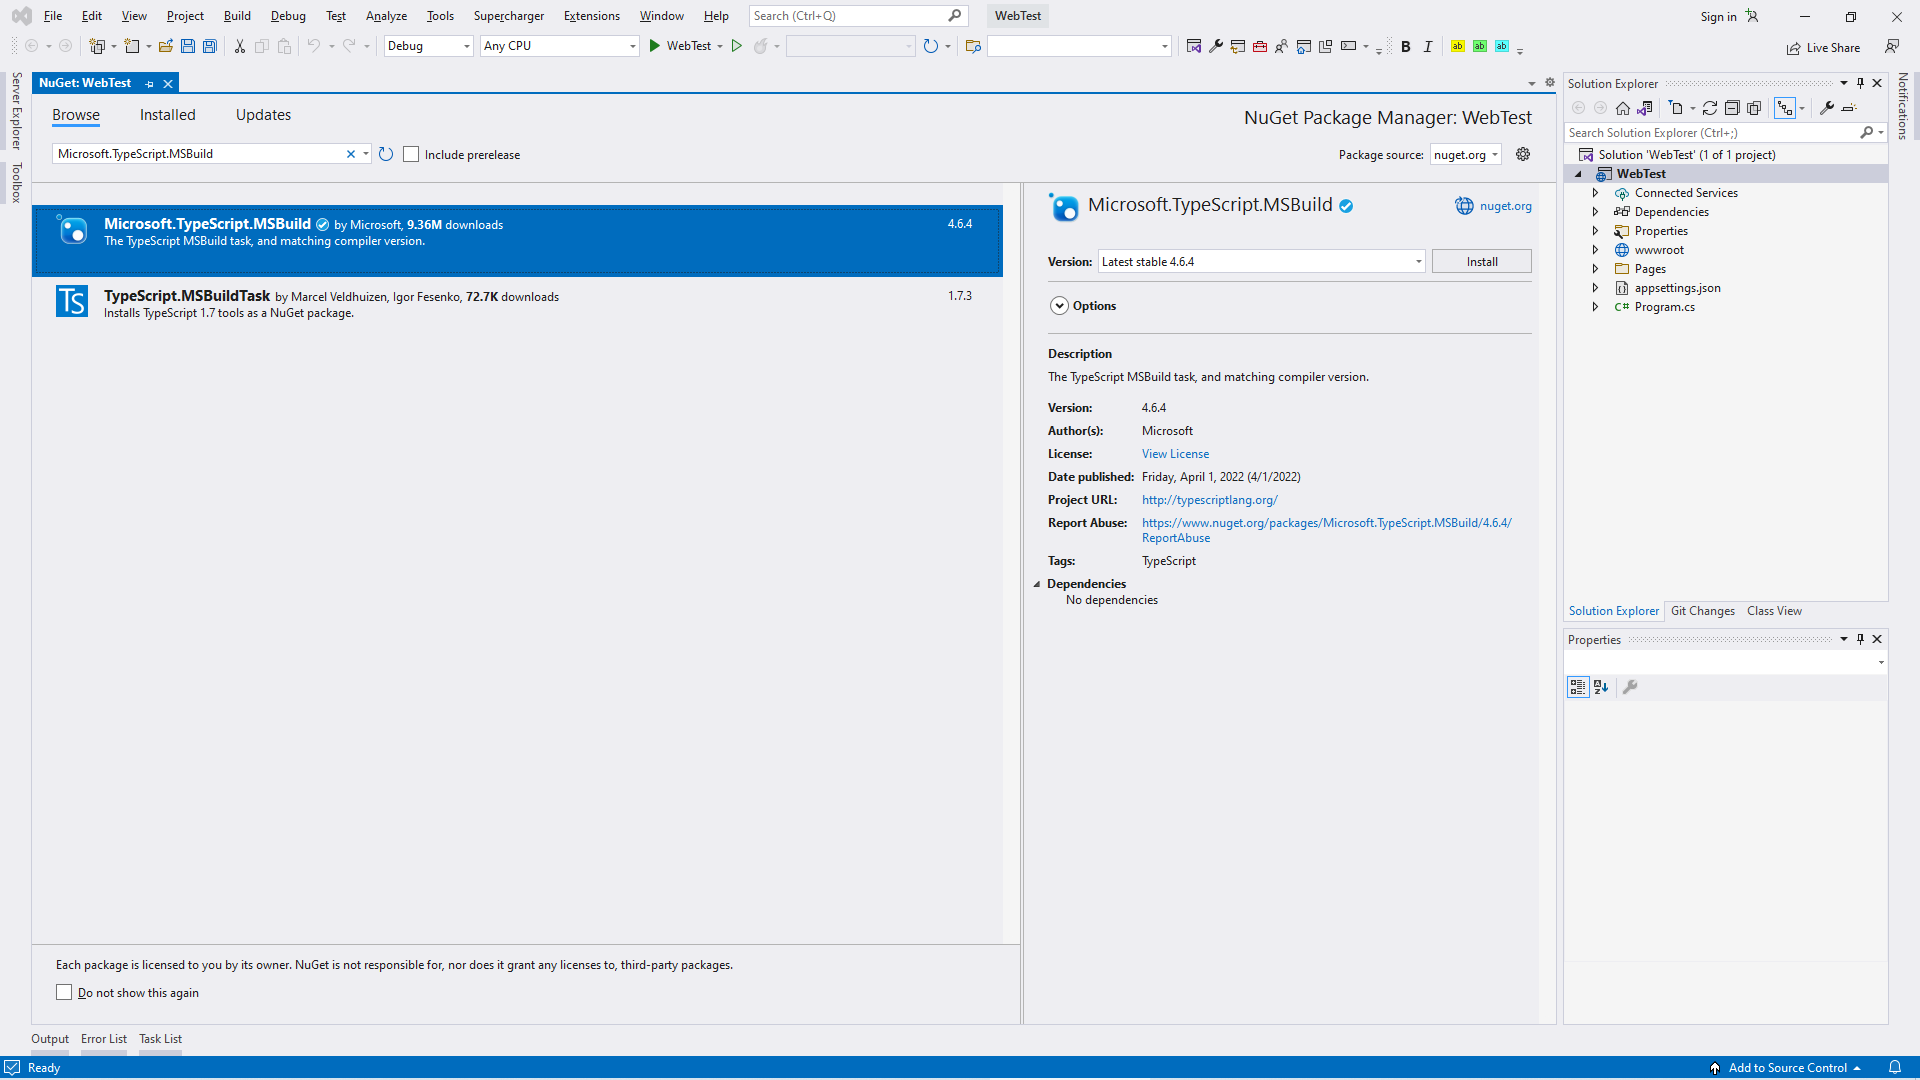Open the View License link
This screenshot has width=1920, height=1080.
coord(1175,454)
